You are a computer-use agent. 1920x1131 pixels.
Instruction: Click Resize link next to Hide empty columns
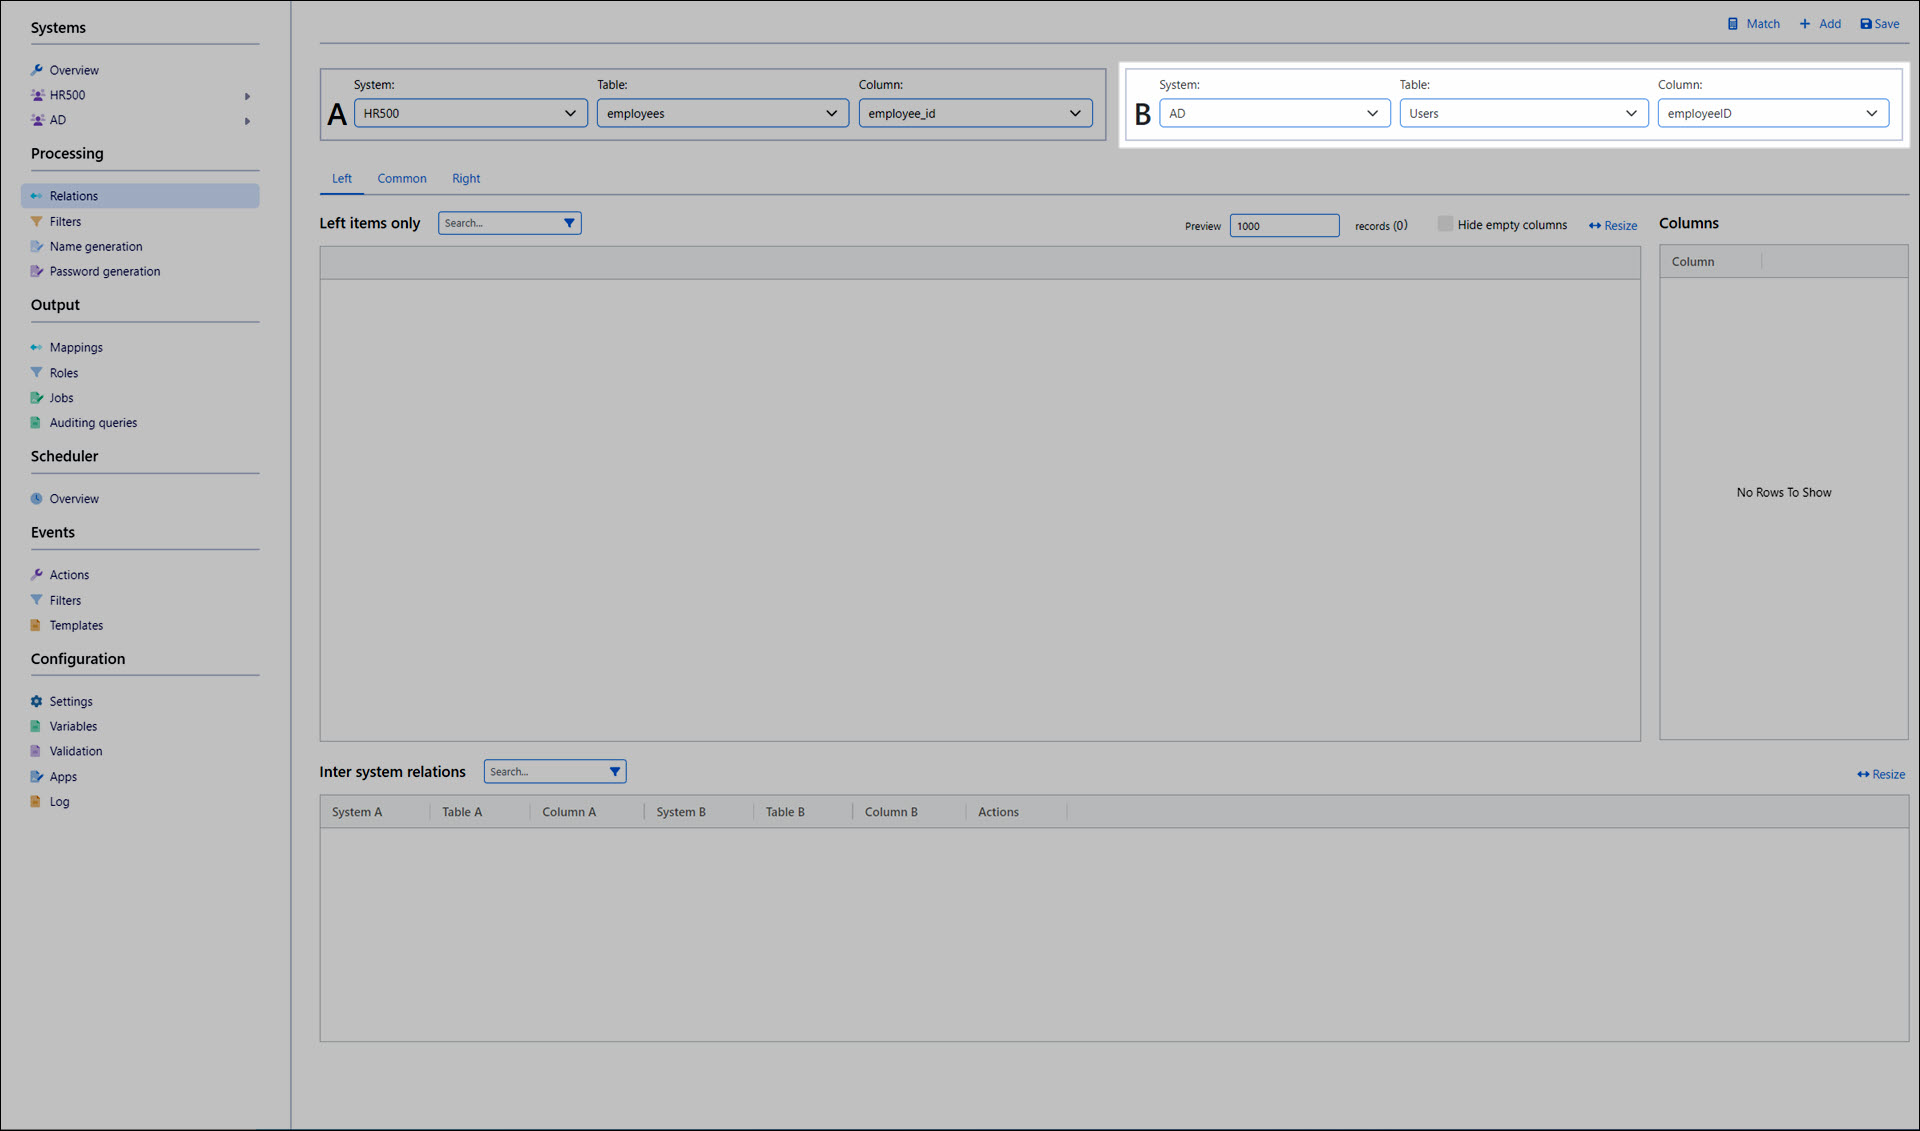(1613, 226)
